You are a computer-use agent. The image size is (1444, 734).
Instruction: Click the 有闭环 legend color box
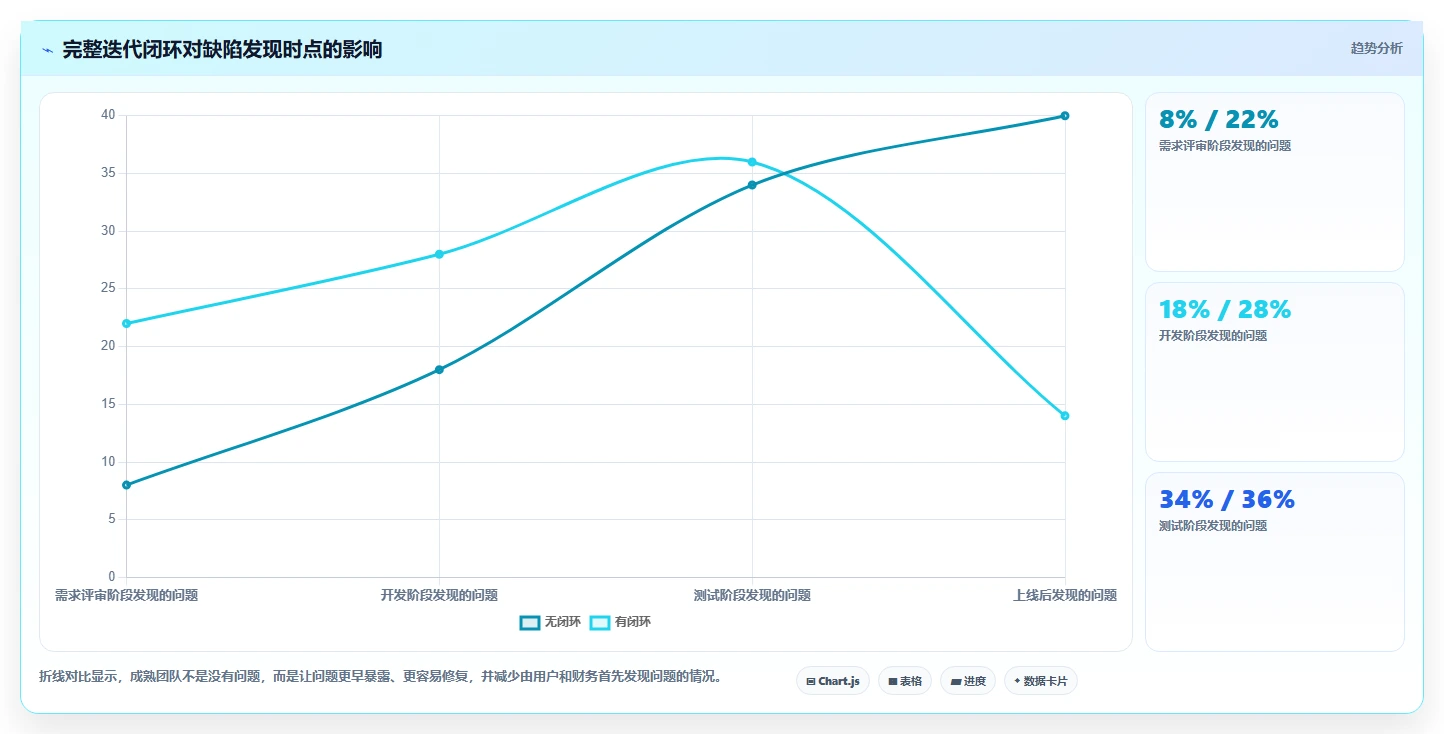(x=600, y=622)
